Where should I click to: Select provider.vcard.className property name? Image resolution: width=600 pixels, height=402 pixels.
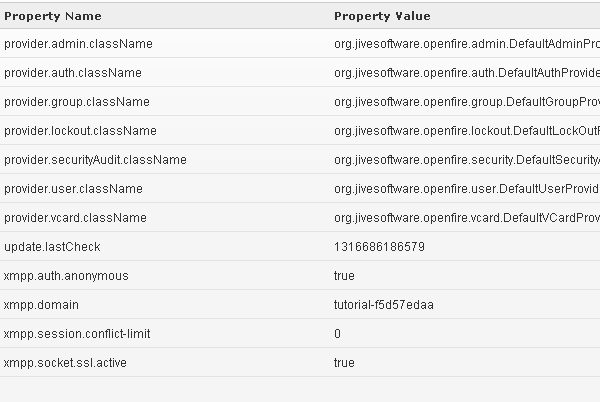pos(75,218)
